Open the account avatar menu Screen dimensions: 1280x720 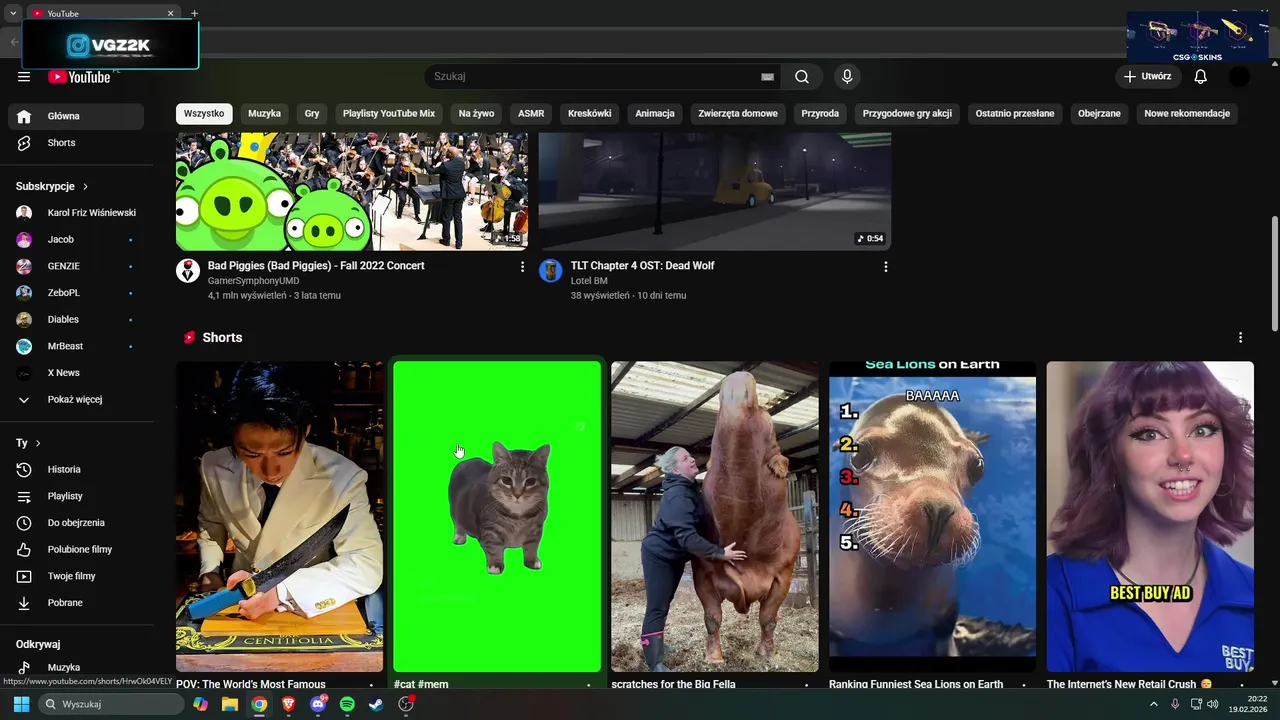tap(1239, 77)
